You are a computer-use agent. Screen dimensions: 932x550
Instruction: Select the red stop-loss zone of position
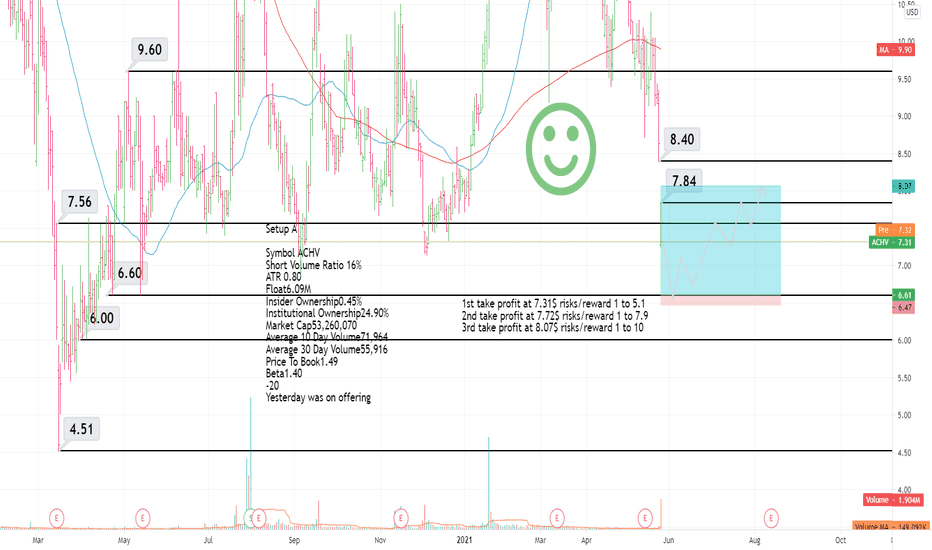point(720,300)
